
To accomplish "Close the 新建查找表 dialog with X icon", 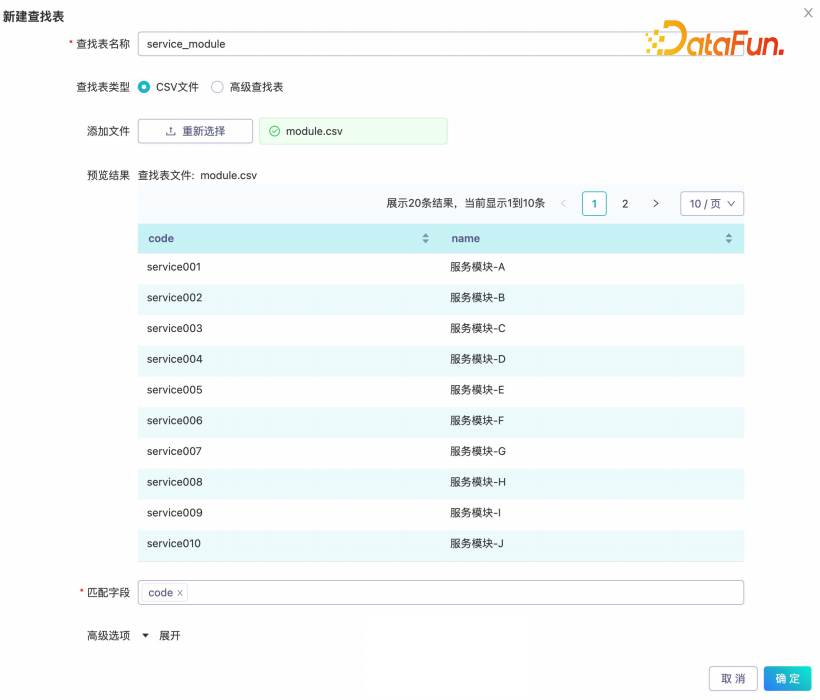I will [x=808, y=13].
